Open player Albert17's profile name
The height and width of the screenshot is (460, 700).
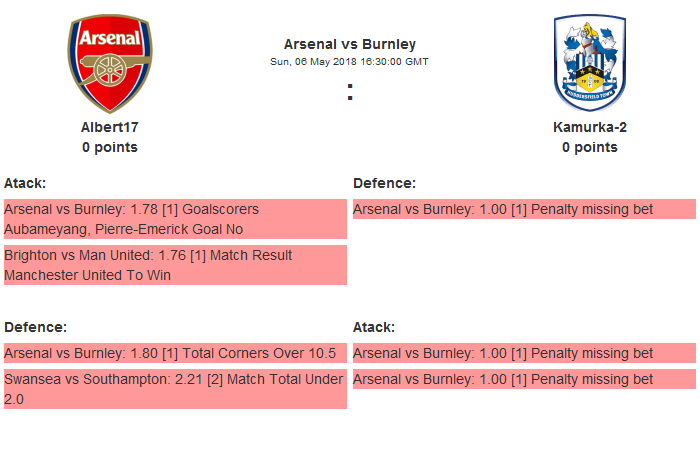(110, 127)
